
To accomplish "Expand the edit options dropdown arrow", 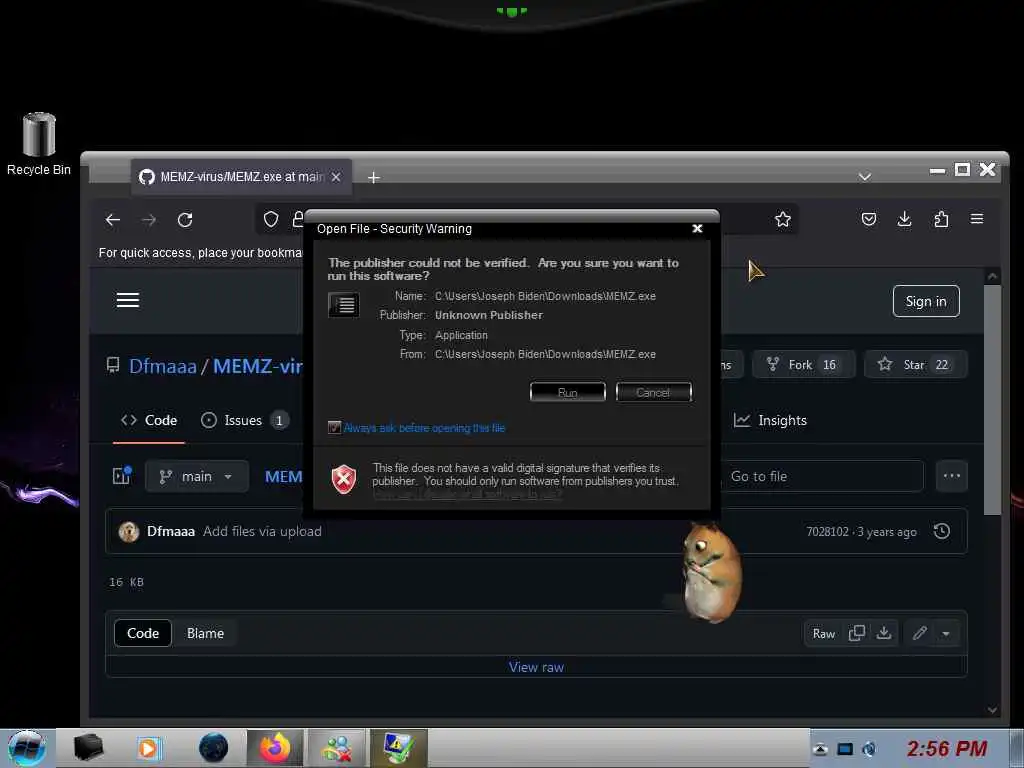I will click(946, 633).
